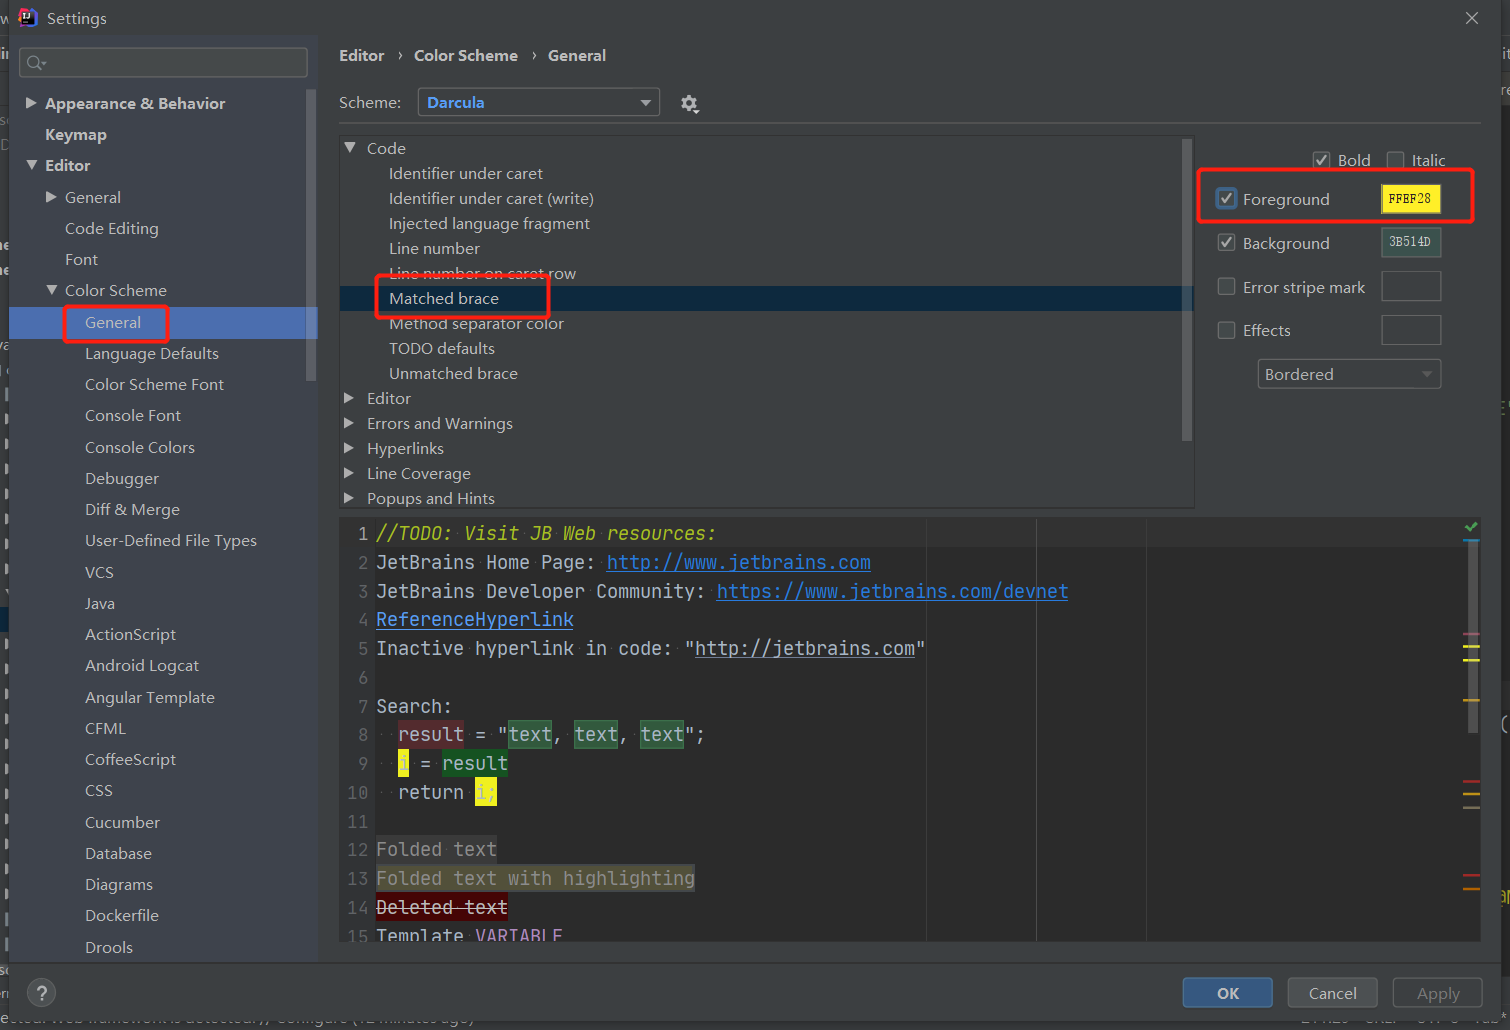Open Color Scheme Font page

[154, 384]
